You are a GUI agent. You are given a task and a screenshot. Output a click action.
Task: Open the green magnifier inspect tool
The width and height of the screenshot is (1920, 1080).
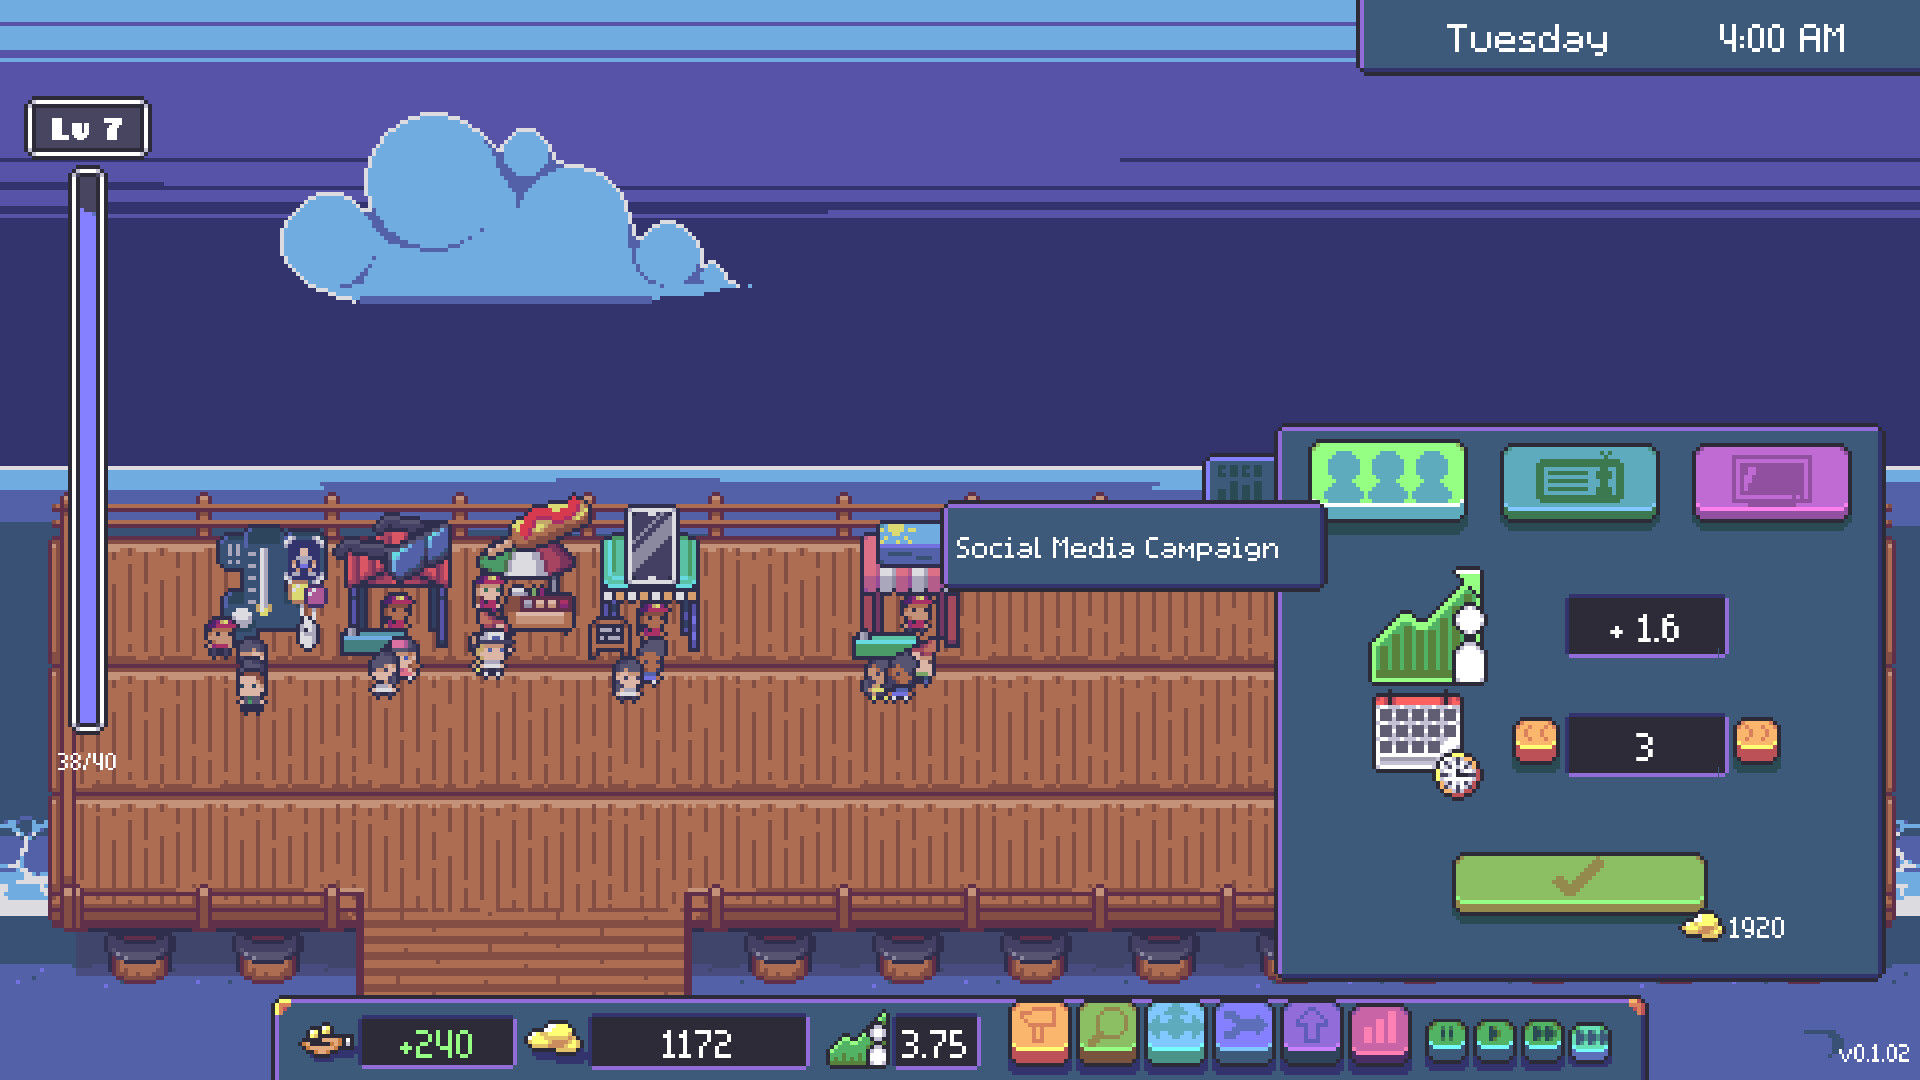click(1108, 1034)
